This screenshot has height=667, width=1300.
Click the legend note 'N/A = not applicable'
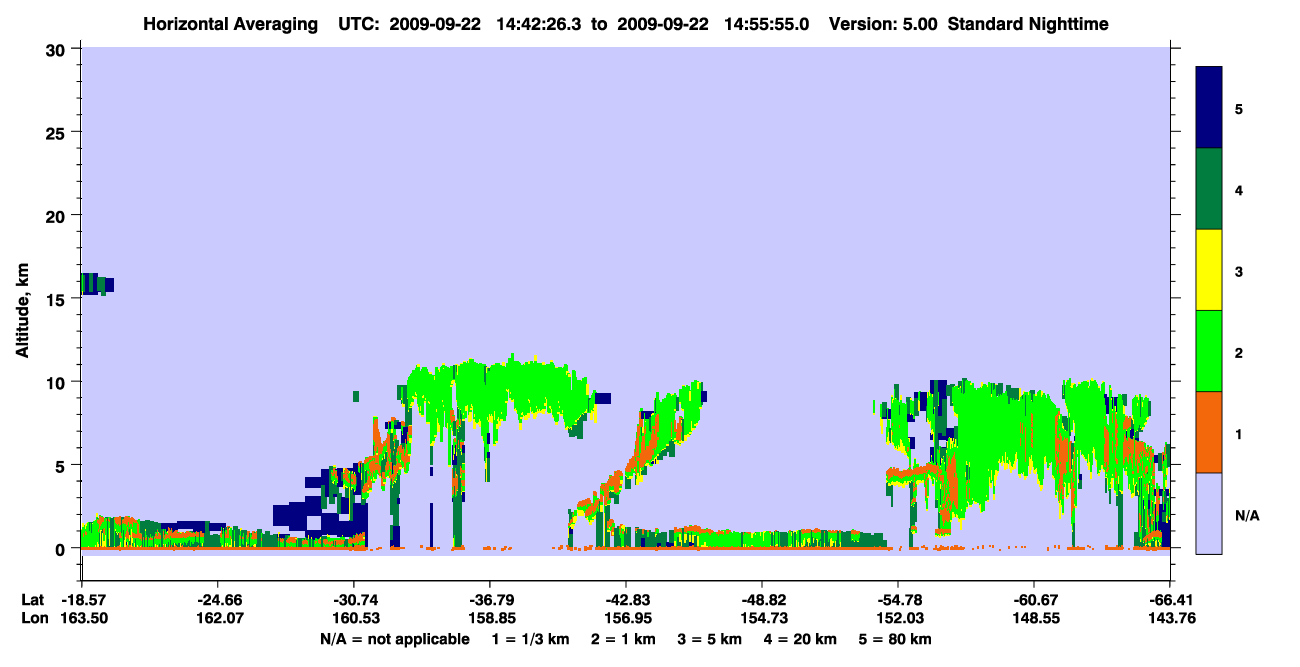394,639
